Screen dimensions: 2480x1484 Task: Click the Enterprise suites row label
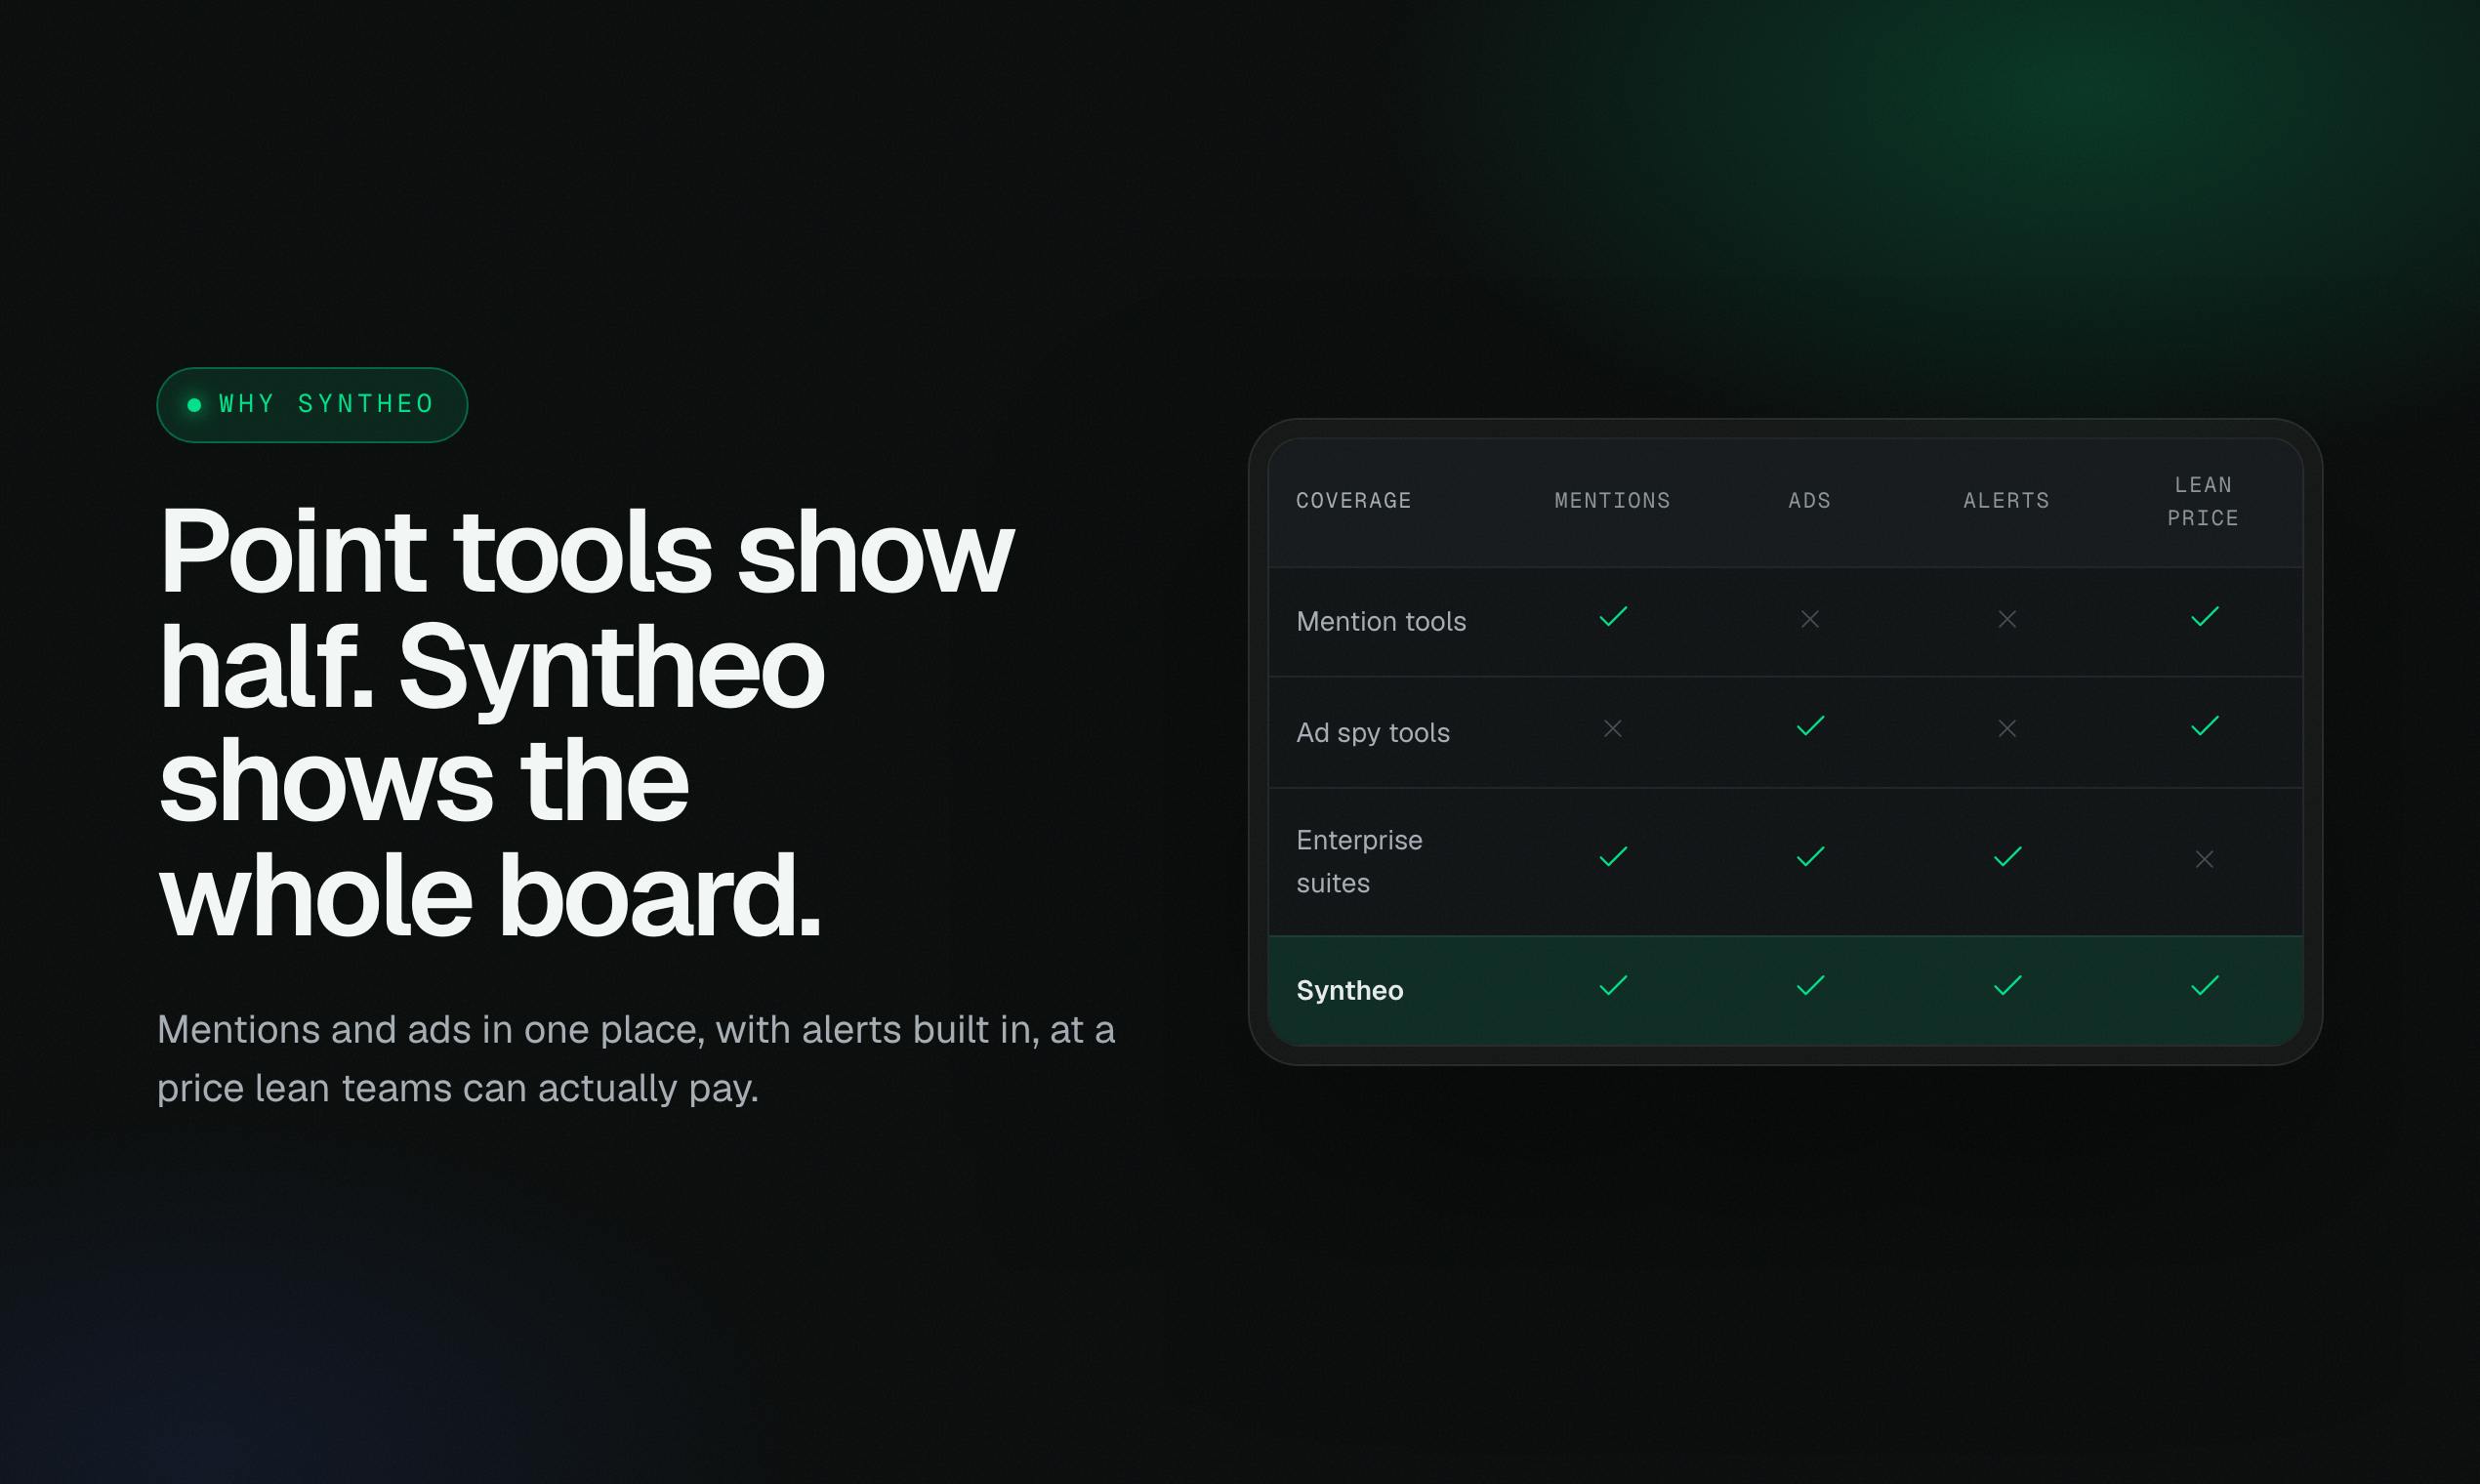[1359, 861]
